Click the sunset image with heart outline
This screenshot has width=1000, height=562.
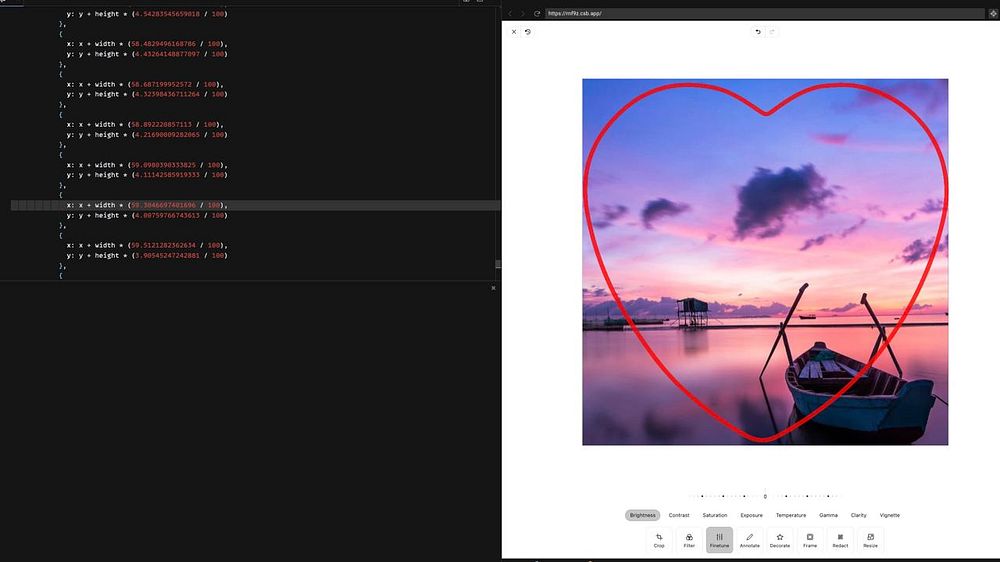[765, 262]
